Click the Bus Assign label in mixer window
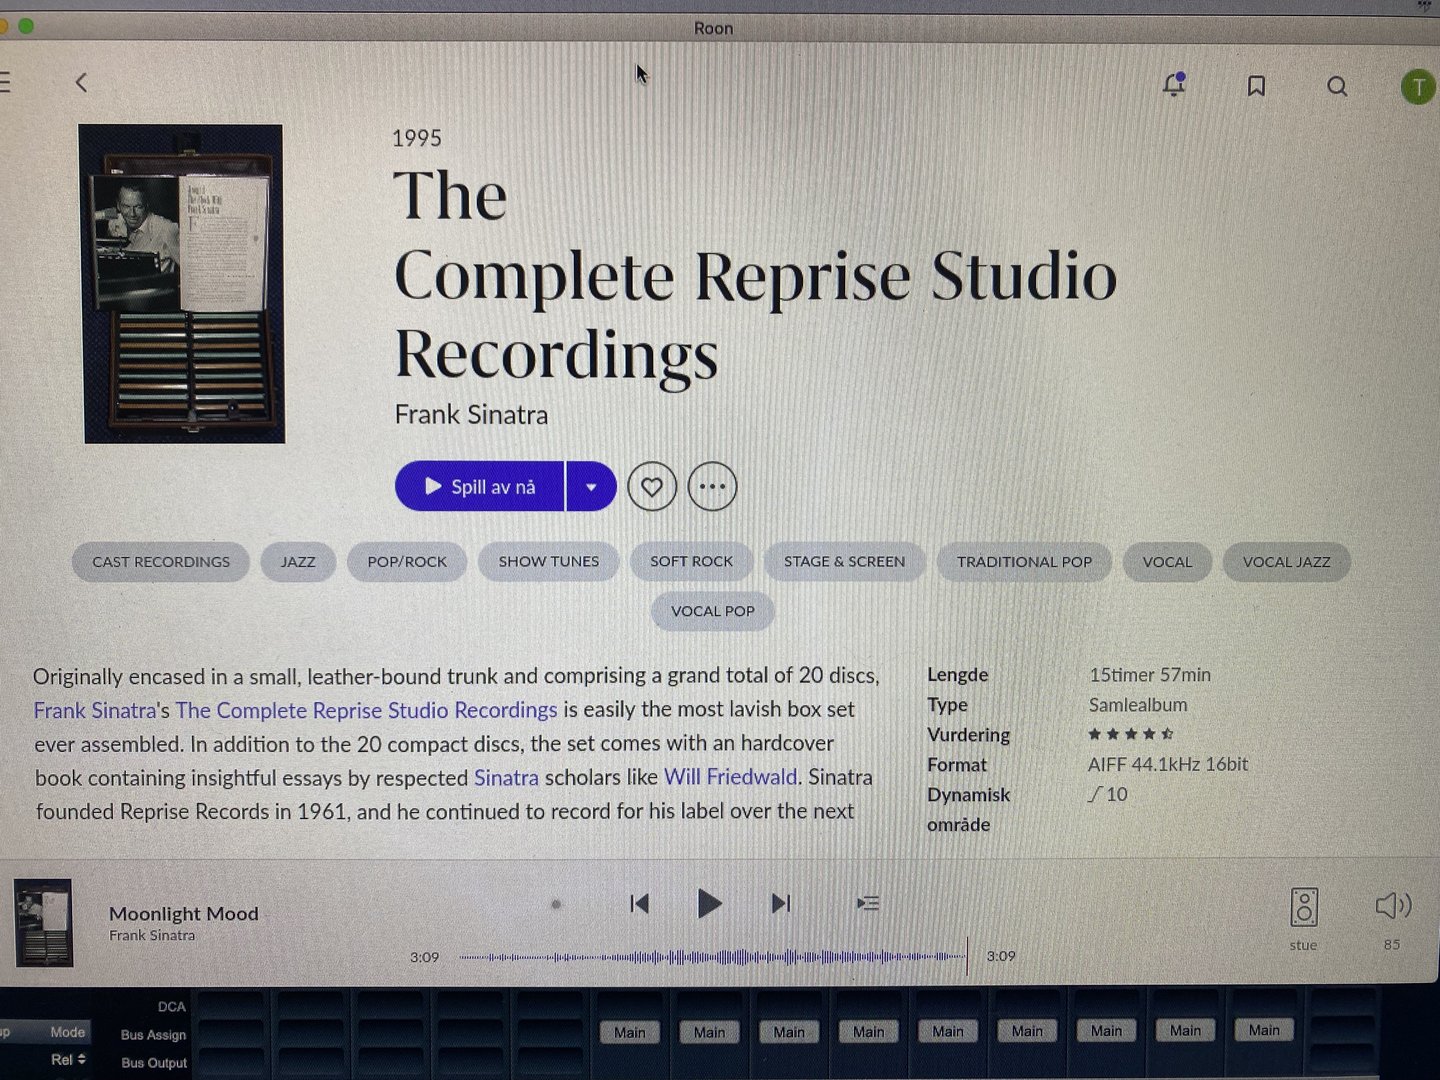The image size is (1440, 1080). click(153, 1035)
